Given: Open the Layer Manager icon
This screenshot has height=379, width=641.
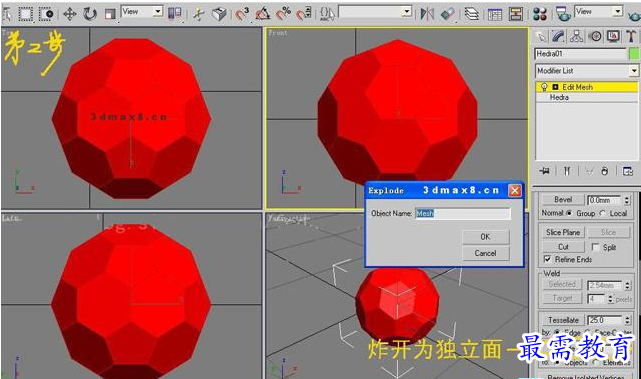Looking at the screenshot, I should click(472, 14).
